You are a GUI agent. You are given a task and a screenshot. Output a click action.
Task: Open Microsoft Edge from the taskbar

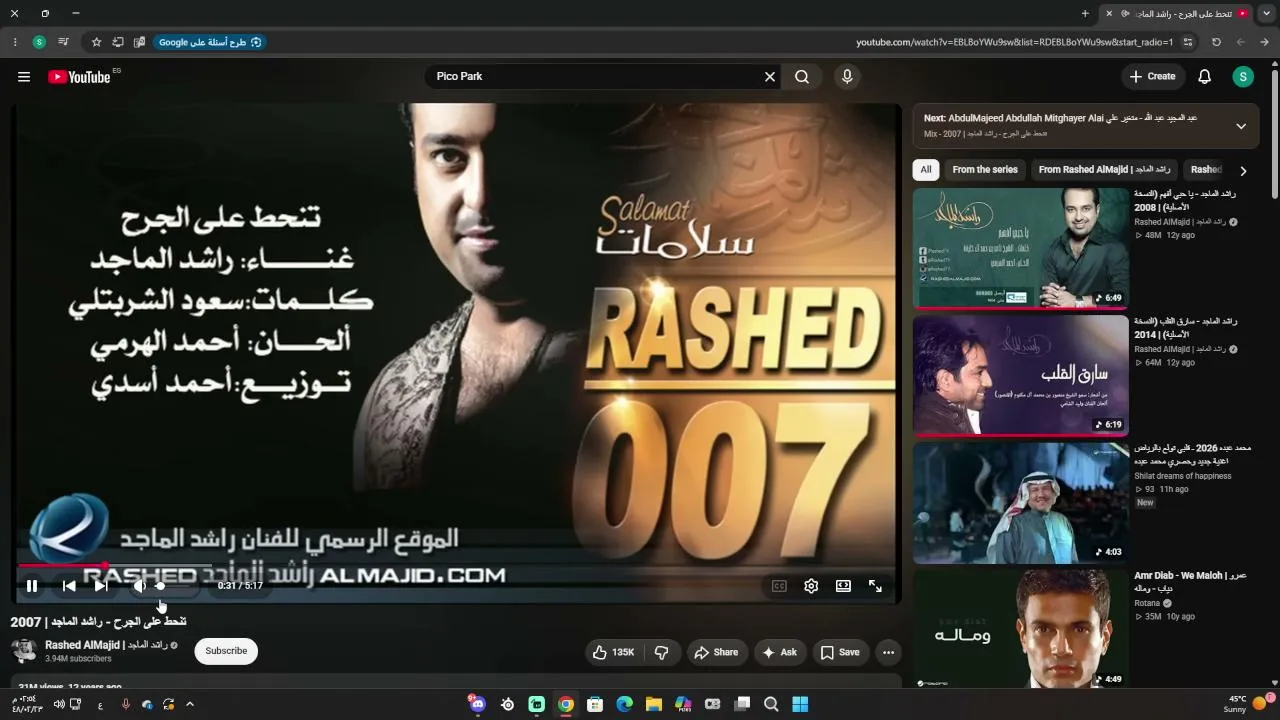pos(624,704)
